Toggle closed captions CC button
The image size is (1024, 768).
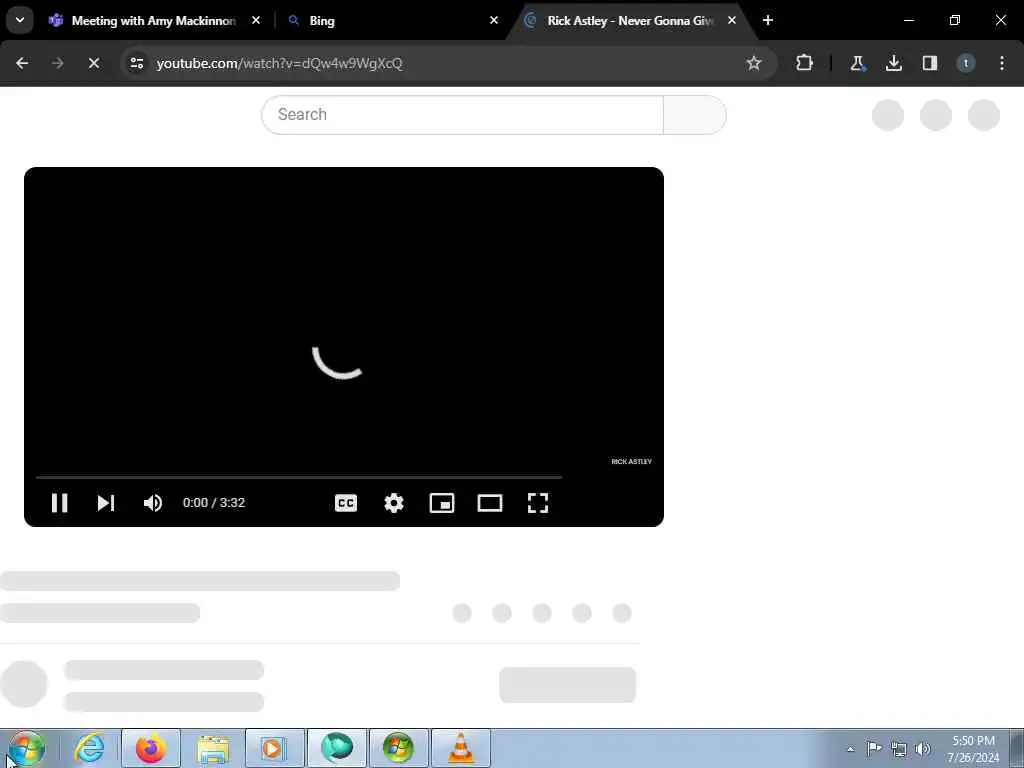tap(346, 503)
